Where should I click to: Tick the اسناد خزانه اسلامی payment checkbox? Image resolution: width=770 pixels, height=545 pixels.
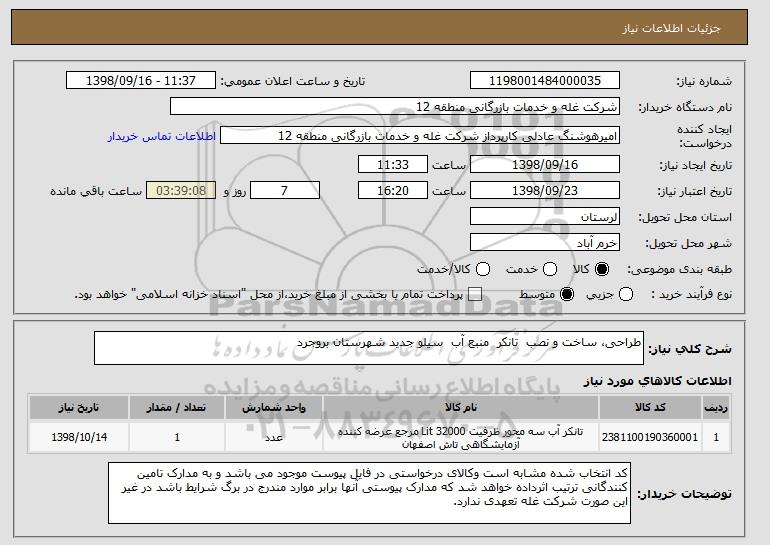(x=475, y=295)
